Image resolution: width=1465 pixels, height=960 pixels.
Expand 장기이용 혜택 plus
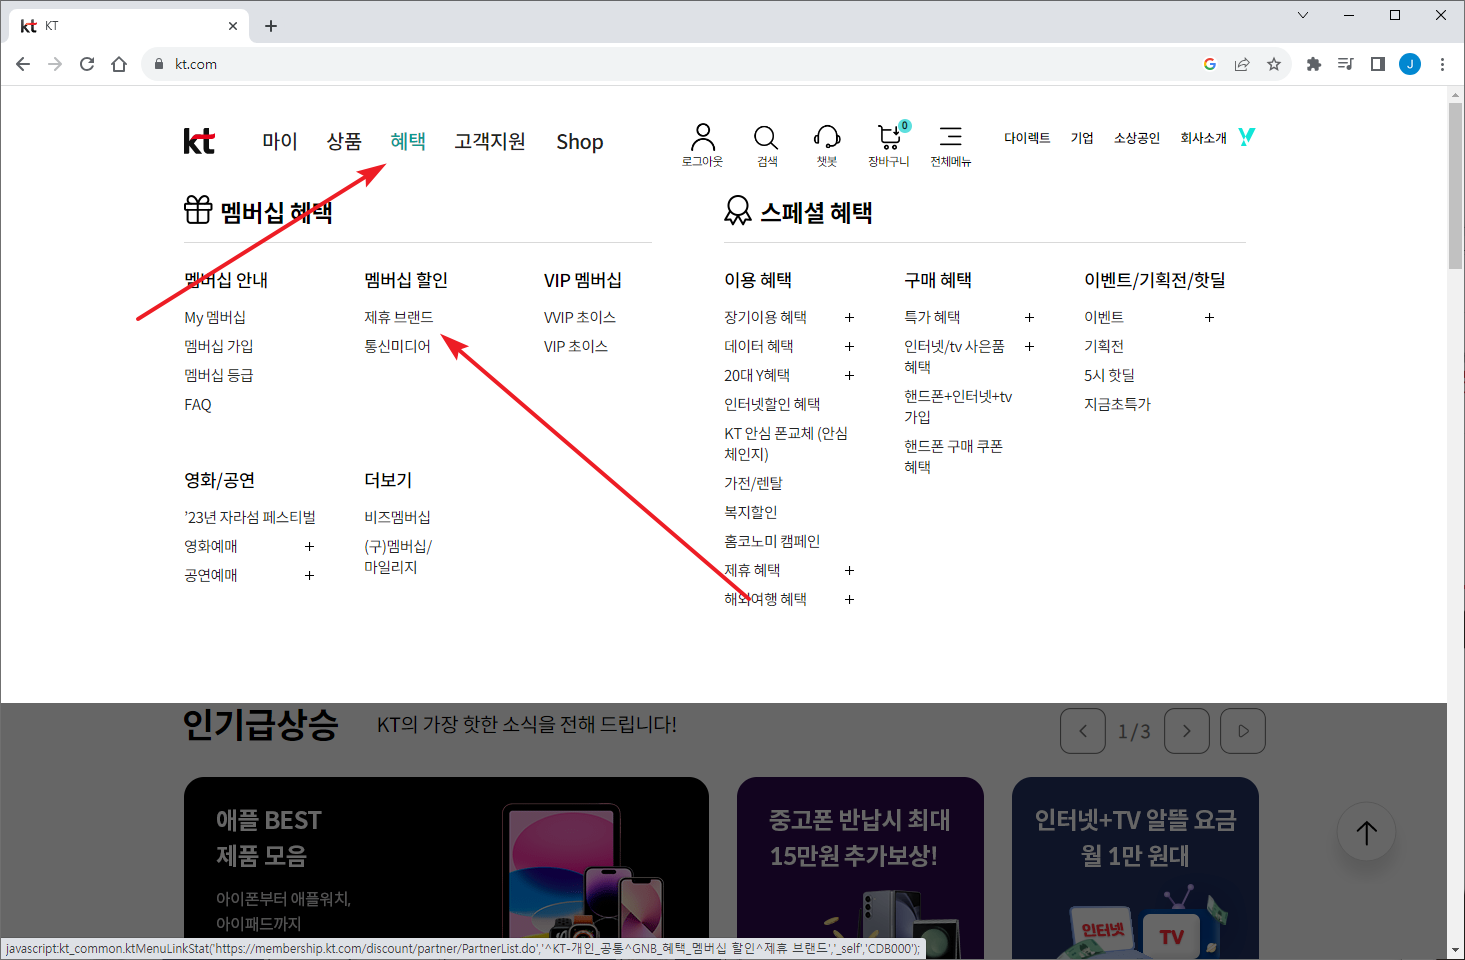tap(849, 317)
